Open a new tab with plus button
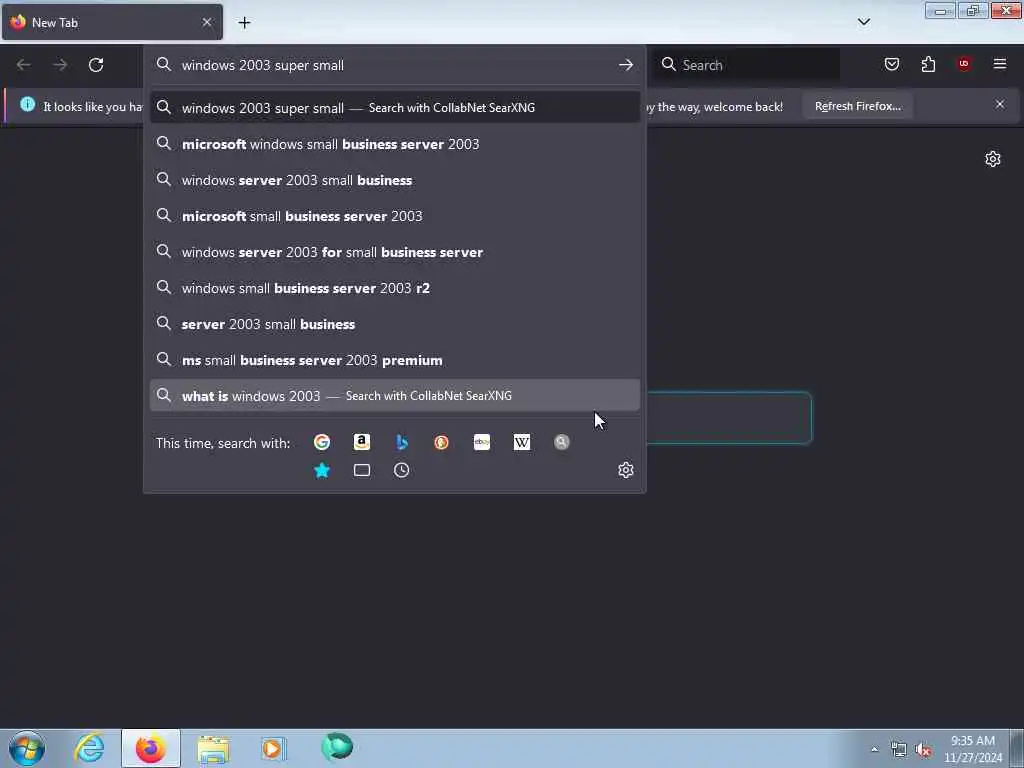1024x768 pixels. click(244, 23)
